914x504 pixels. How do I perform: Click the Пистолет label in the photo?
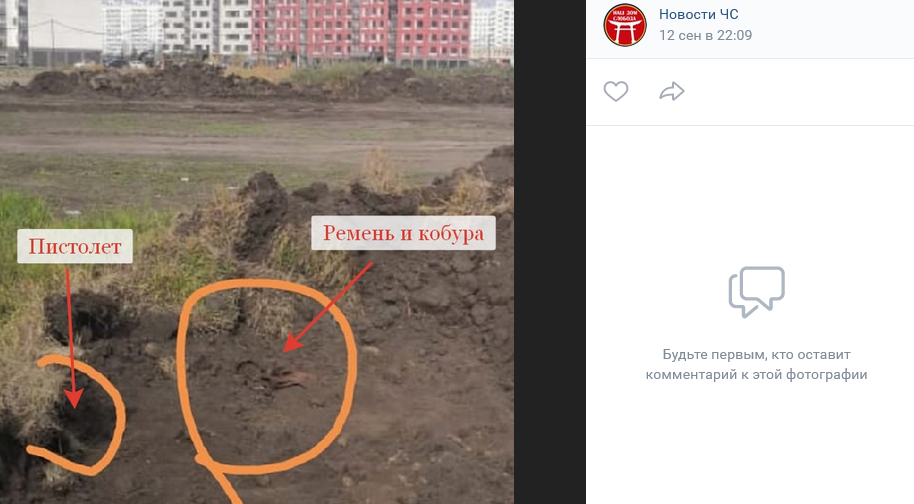[75, 246]
